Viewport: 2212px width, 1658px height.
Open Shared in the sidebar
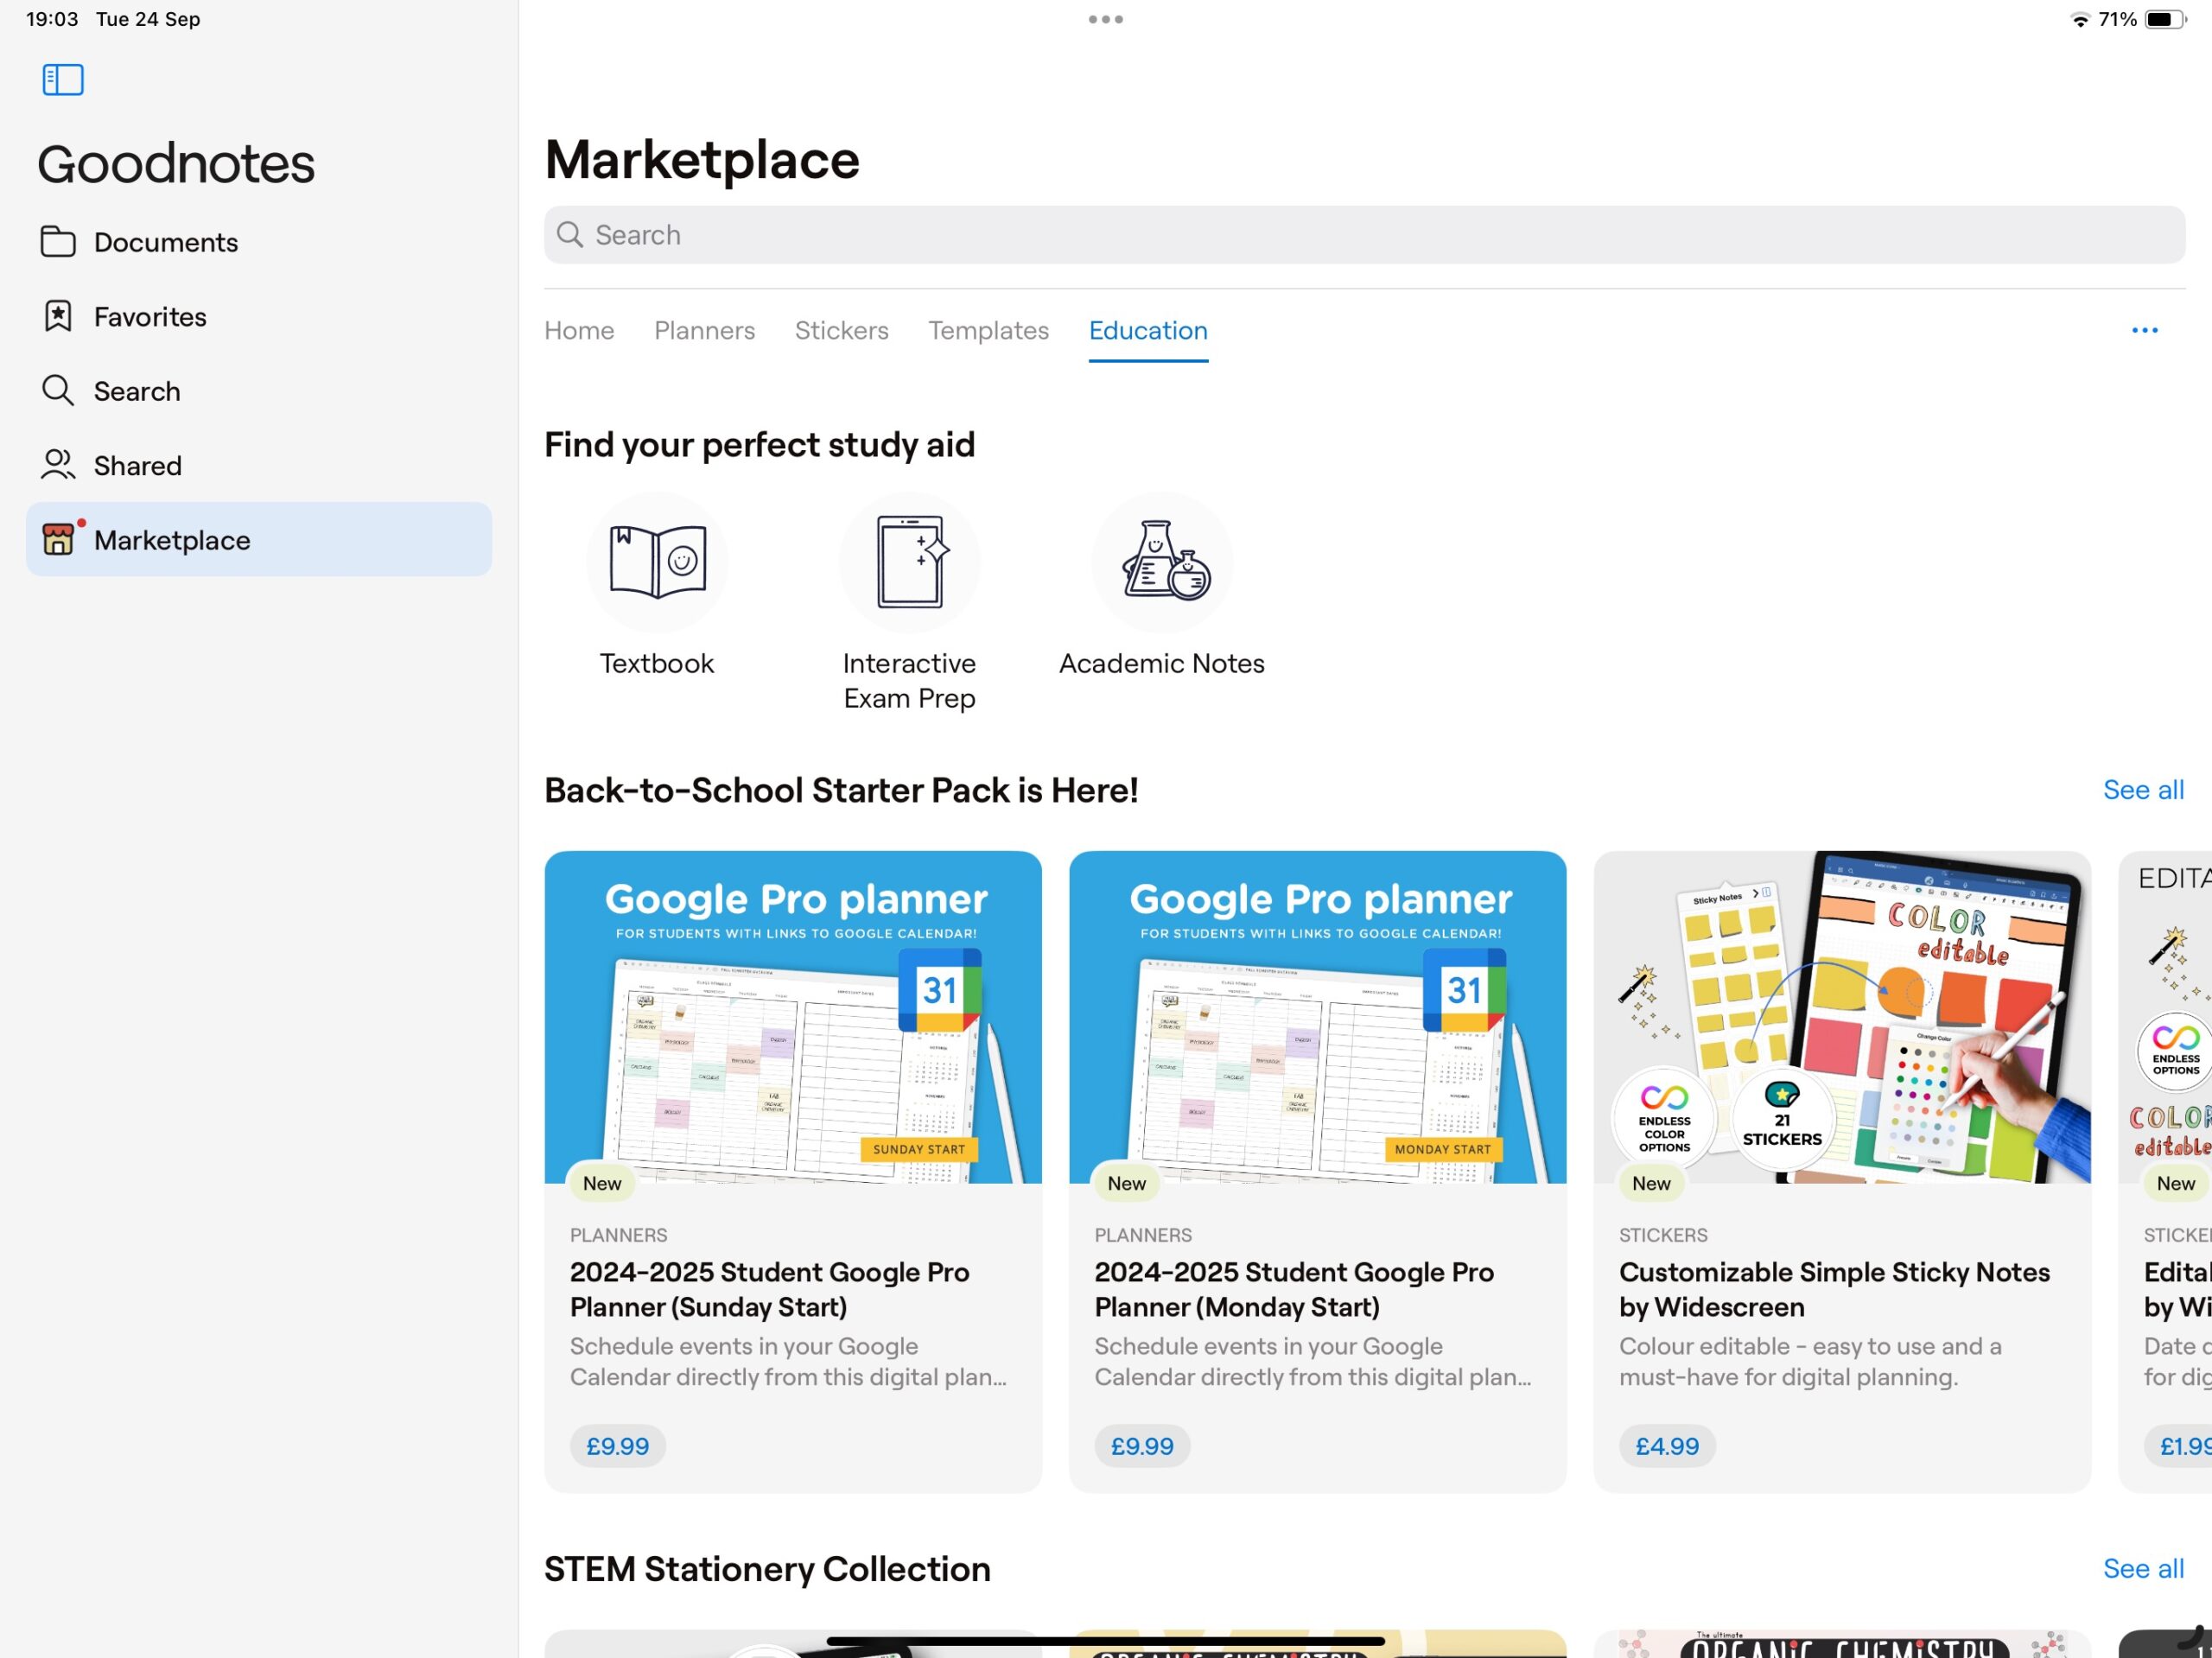258,465
